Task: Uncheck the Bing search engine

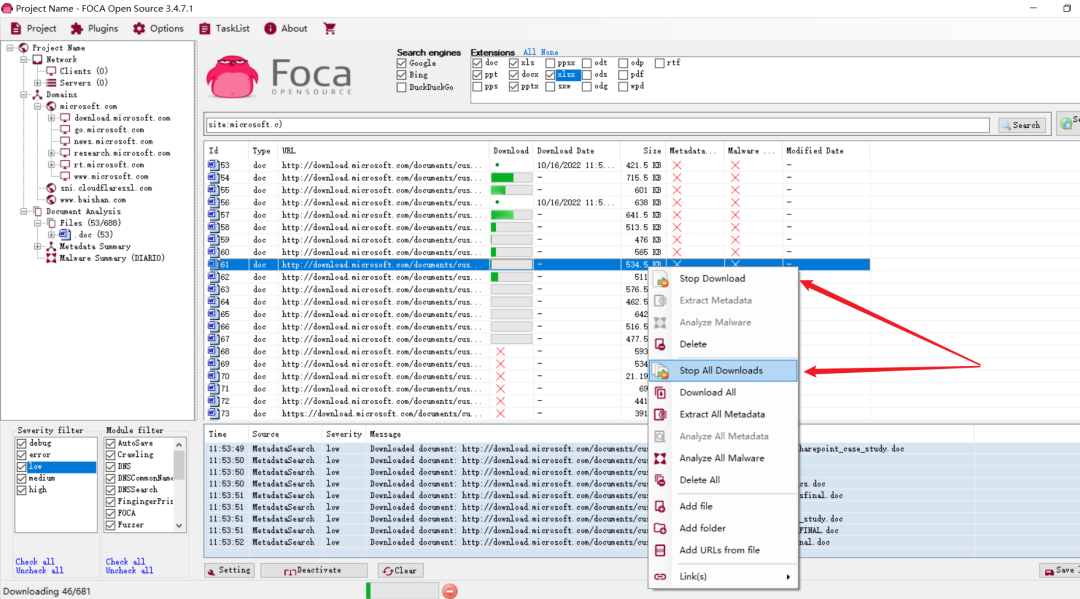Action: point(402,75)
